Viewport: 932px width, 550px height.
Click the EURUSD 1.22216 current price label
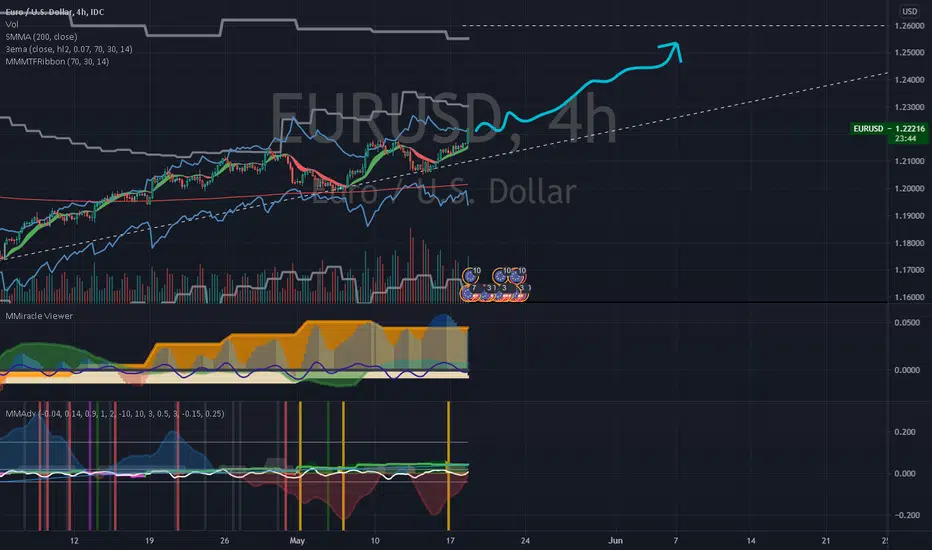[889, 128]
